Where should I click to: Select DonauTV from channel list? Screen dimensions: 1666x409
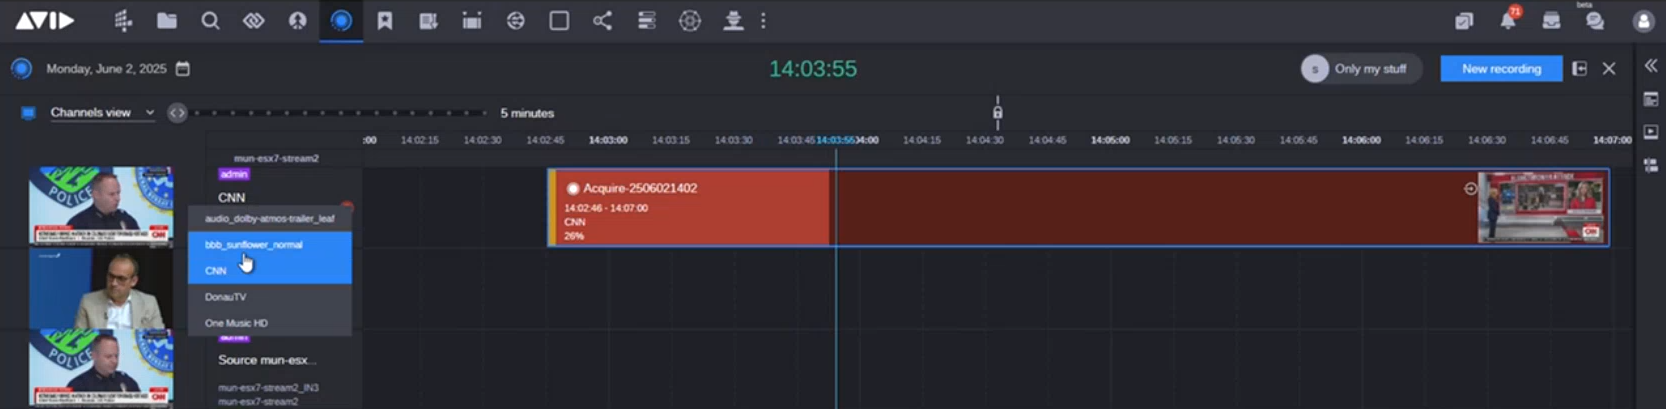click(270, 297)
